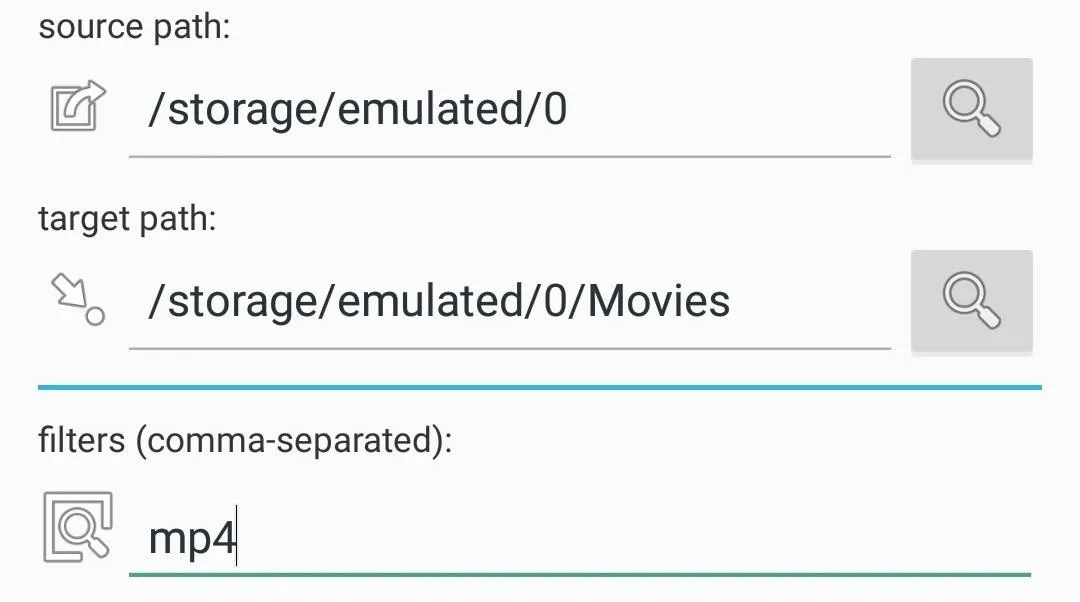The width and height of the screenshot is (1080, 602).
Task: Click the "source path:" label
Action: (134, 28)
